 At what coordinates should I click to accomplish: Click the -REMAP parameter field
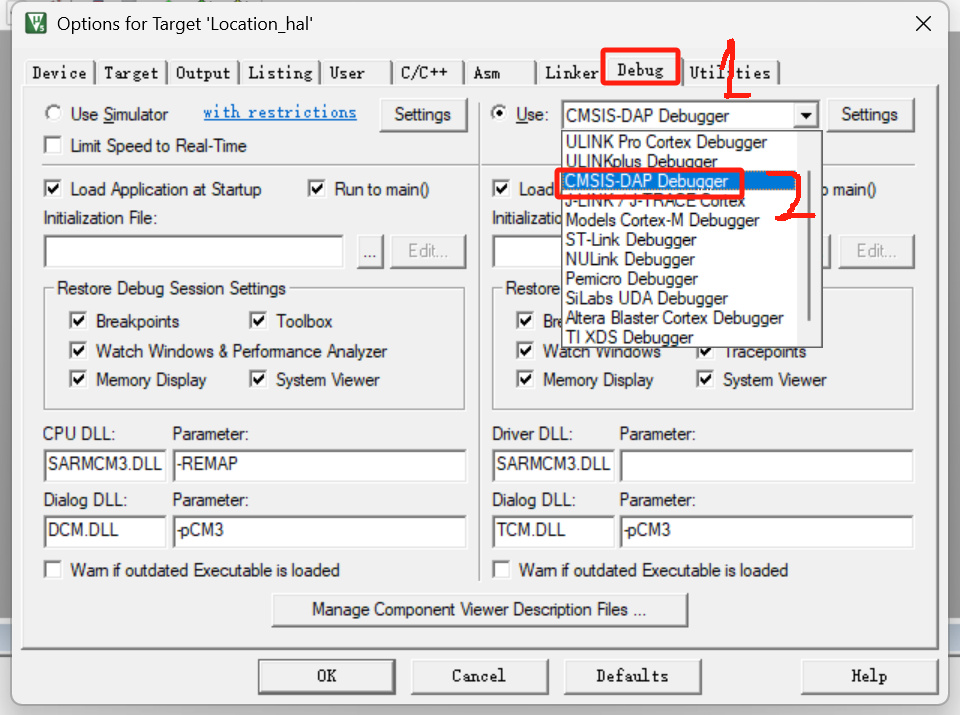[x=320, y=465]
